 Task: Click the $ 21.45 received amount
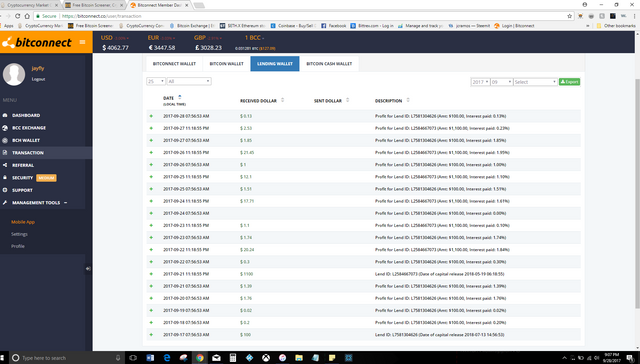click(x=247, y=153)
